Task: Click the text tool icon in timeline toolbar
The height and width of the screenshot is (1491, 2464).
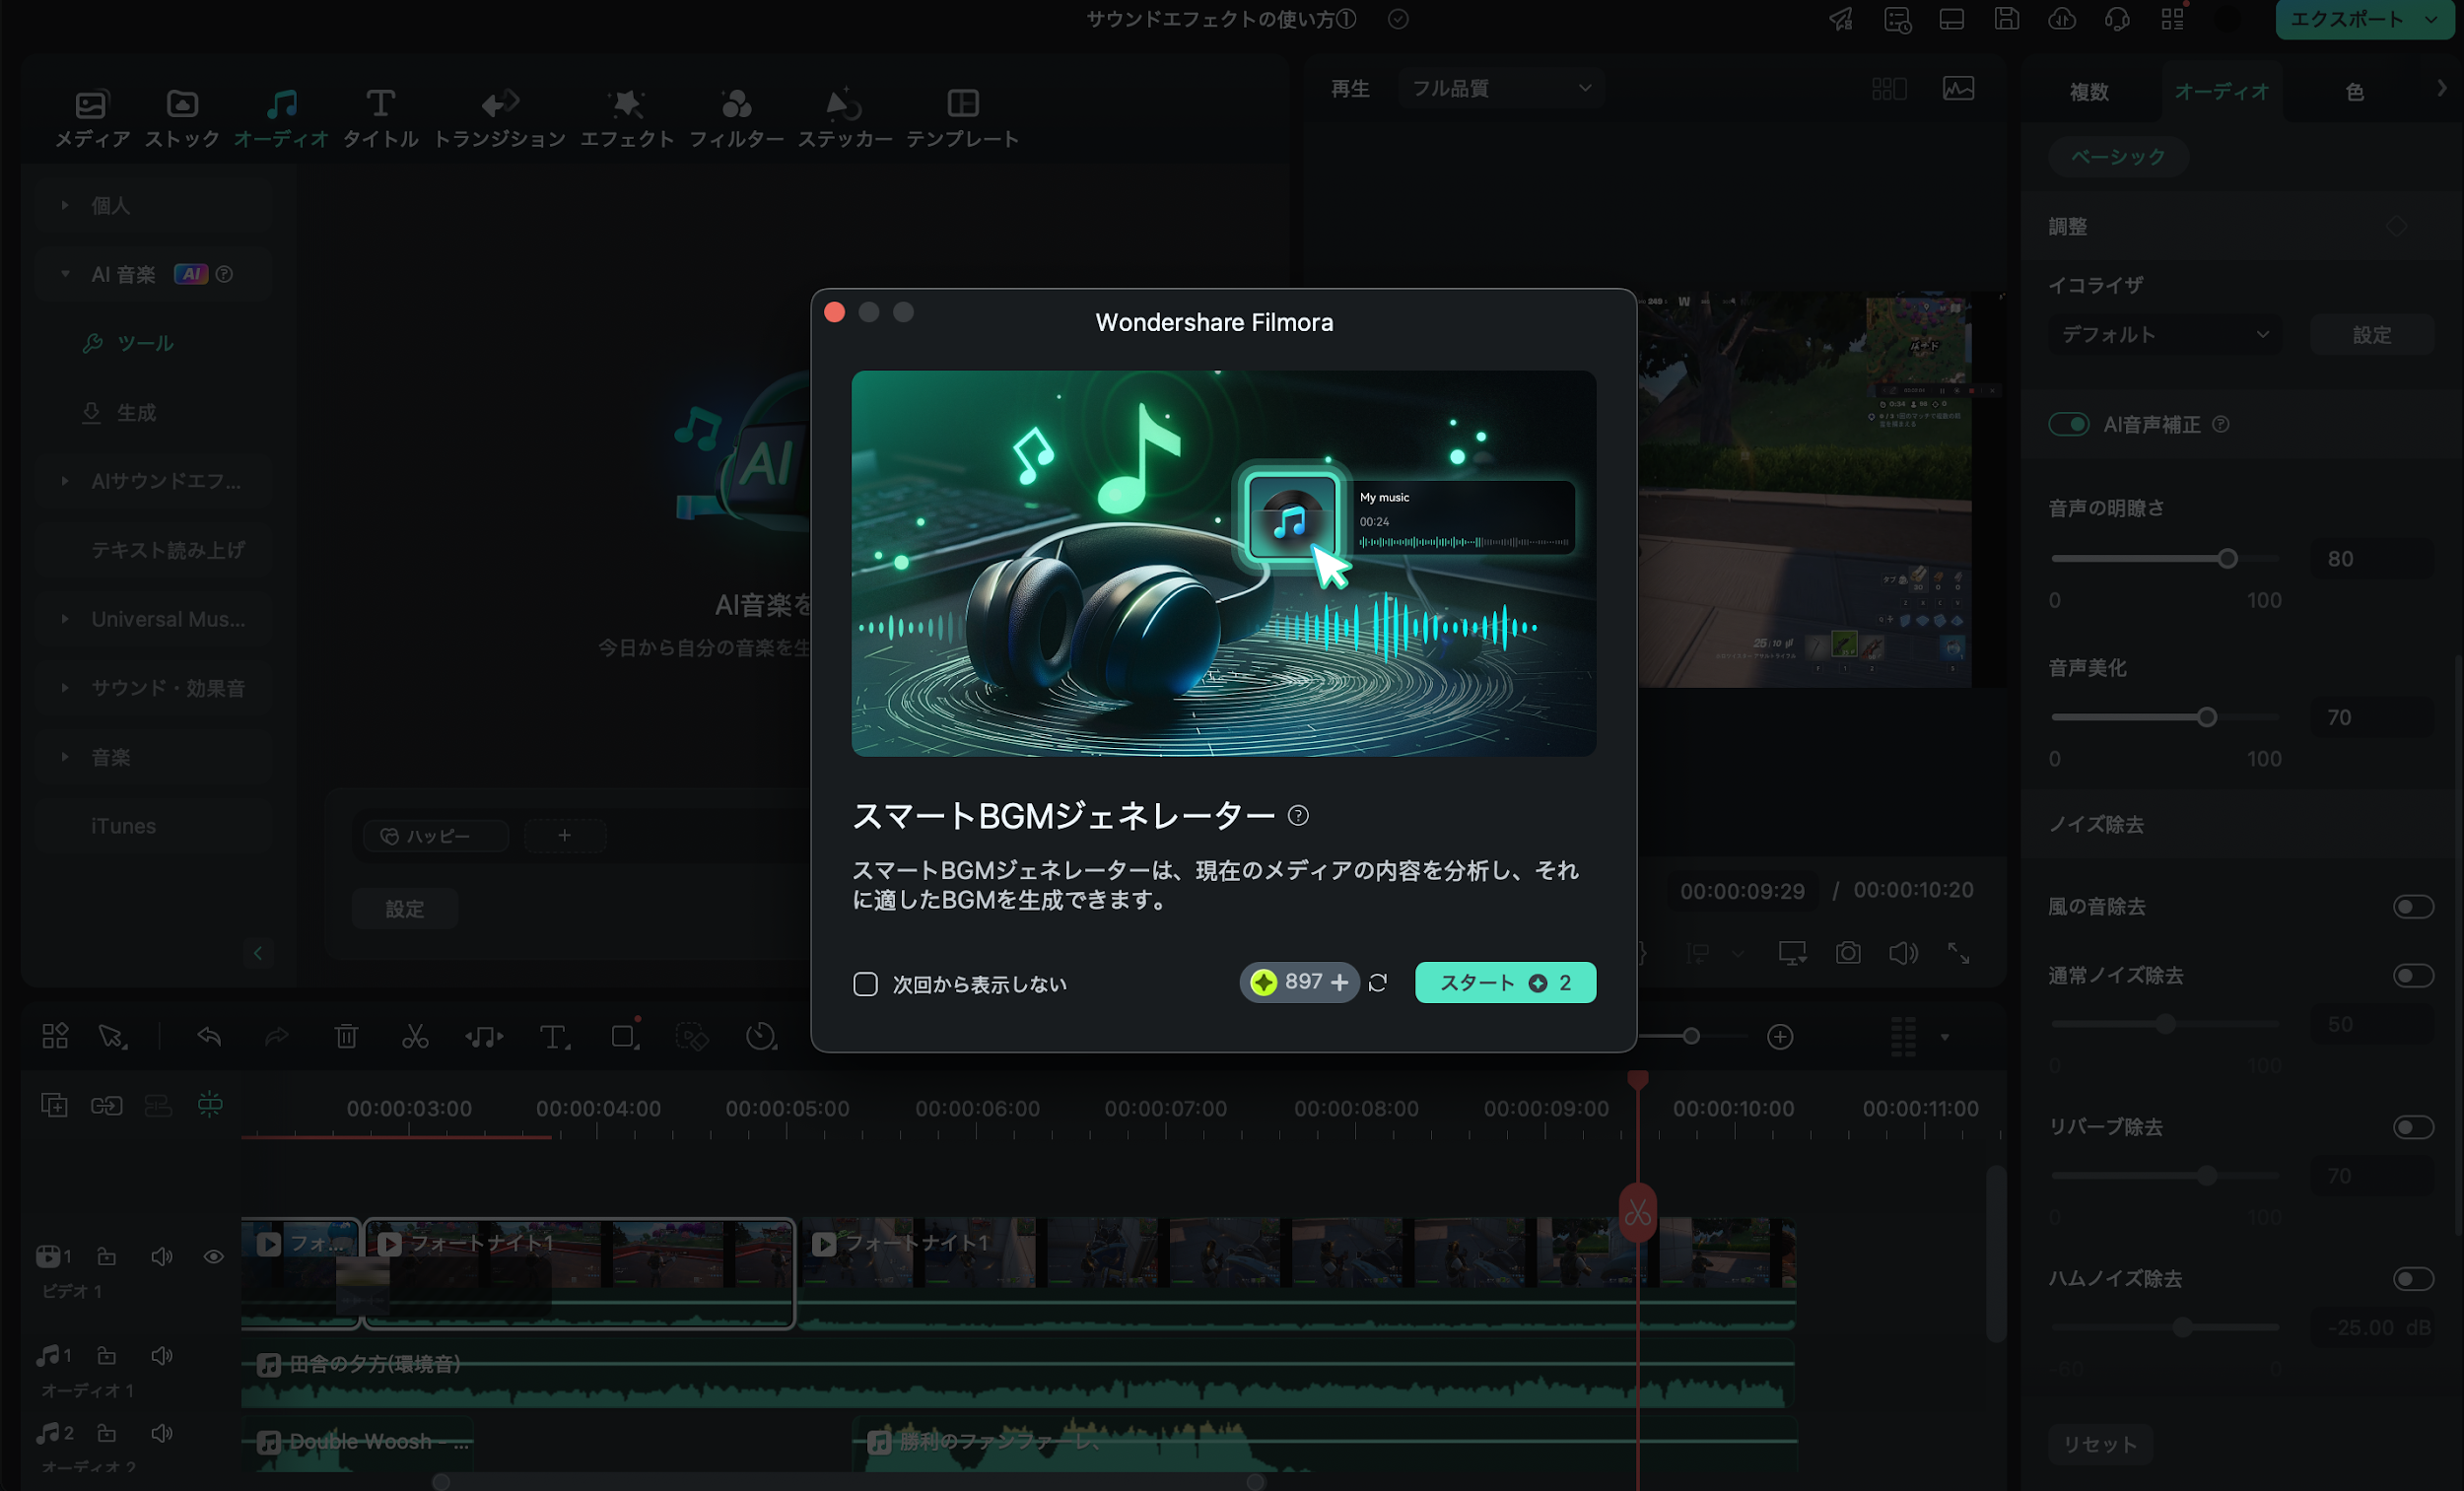Action: 555,1037
